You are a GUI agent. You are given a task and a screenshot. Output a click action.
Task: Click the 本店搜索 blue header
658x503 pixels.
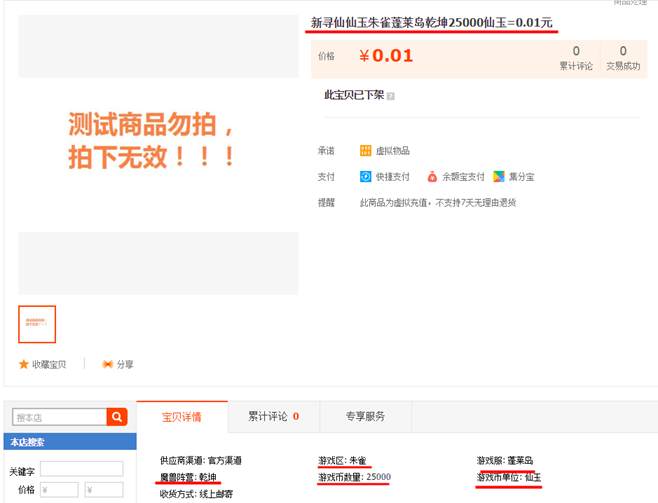click(70, 442)
